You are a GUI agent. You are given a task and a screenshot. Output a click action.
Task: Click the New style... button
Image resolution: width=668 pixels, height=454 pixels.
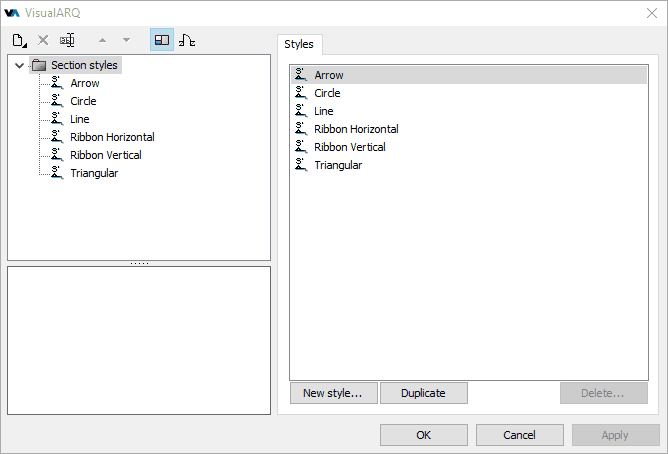[x=334, y=393]
